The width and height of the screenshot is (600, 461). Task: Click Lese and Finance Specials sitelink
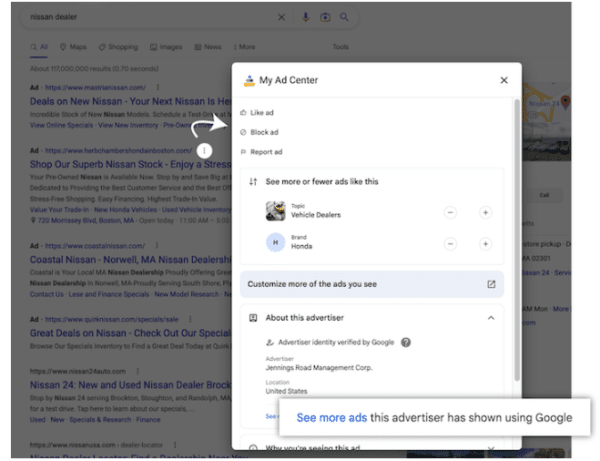(x=109, y=294)
